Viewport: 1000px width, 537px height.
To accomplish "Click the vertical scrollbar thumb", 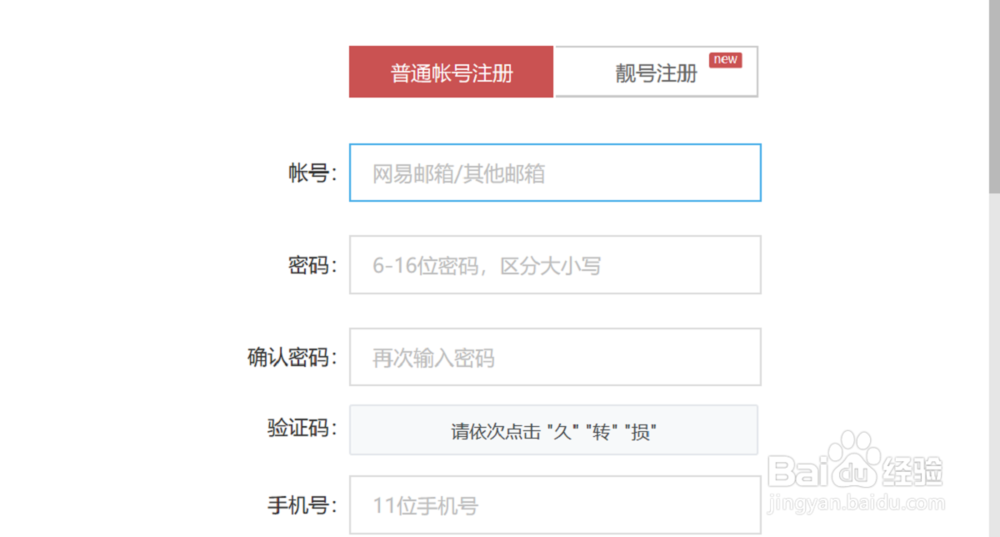I will coord(994,96).
